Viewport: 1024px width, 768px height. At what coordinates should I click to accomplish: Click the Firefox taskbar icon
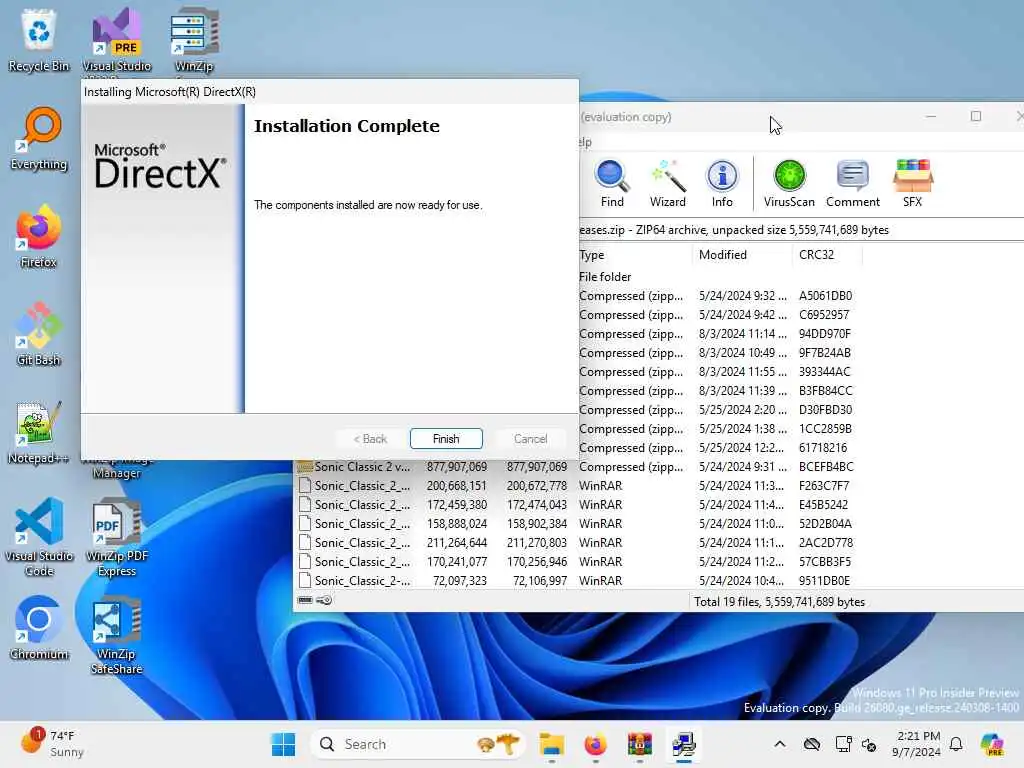[595, 744]
